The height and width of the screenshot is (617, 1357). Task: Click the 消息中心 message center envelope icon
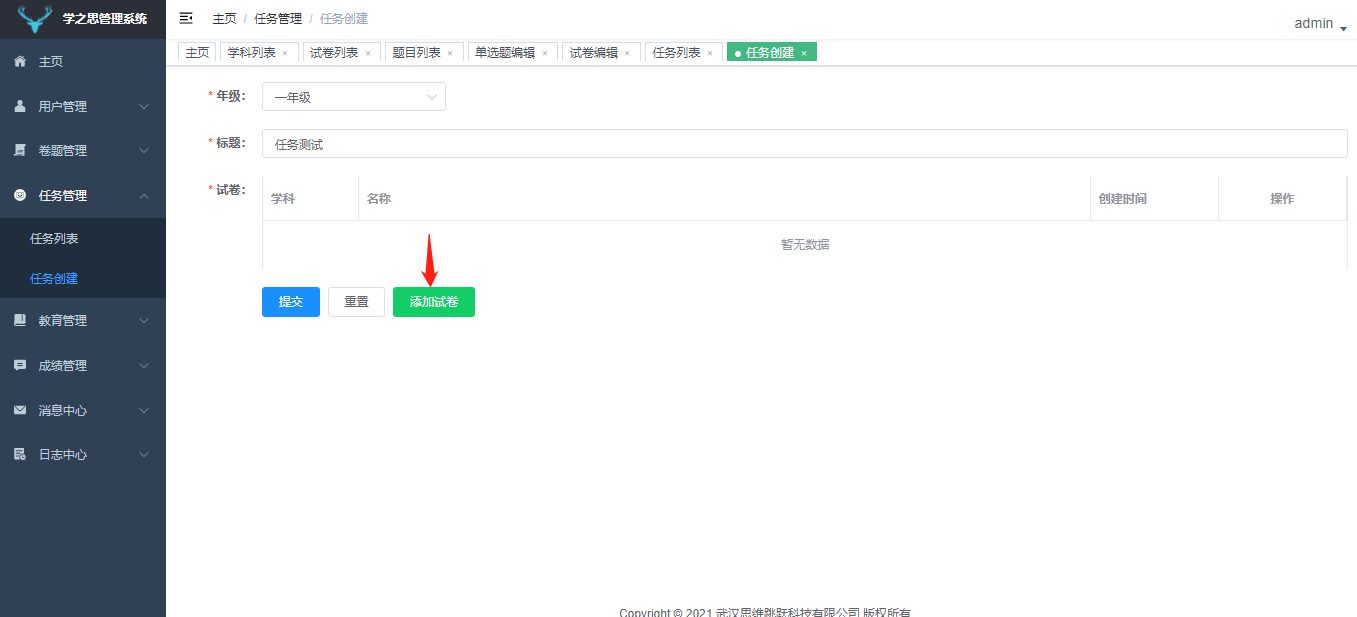22,410
